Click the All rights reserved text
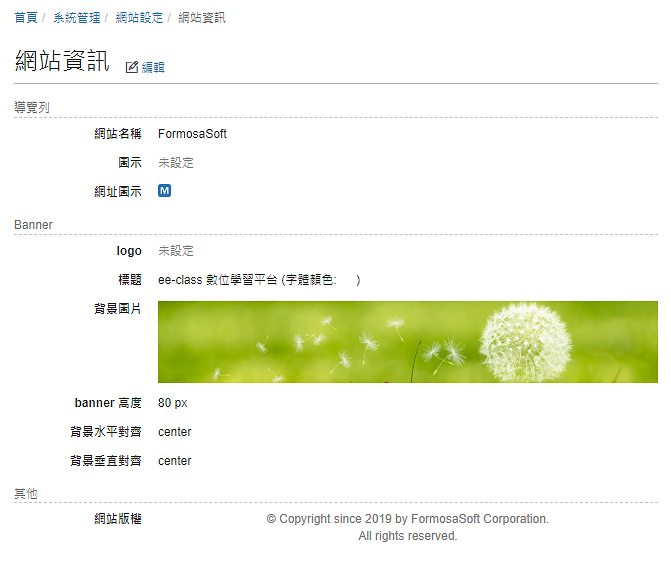The image size is (671, 565). 408,536
